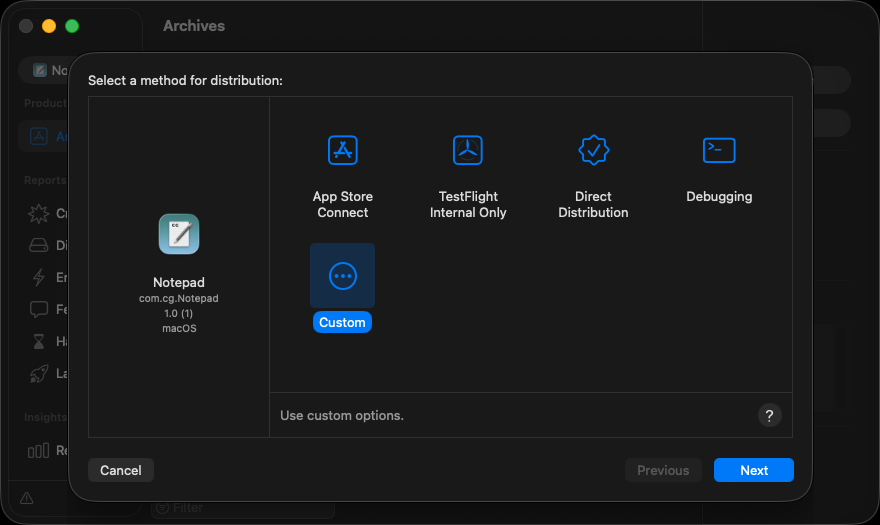Open help with the question mark button
The height and width of the screenshot is (525, 880).
click(x=769, y=416)
